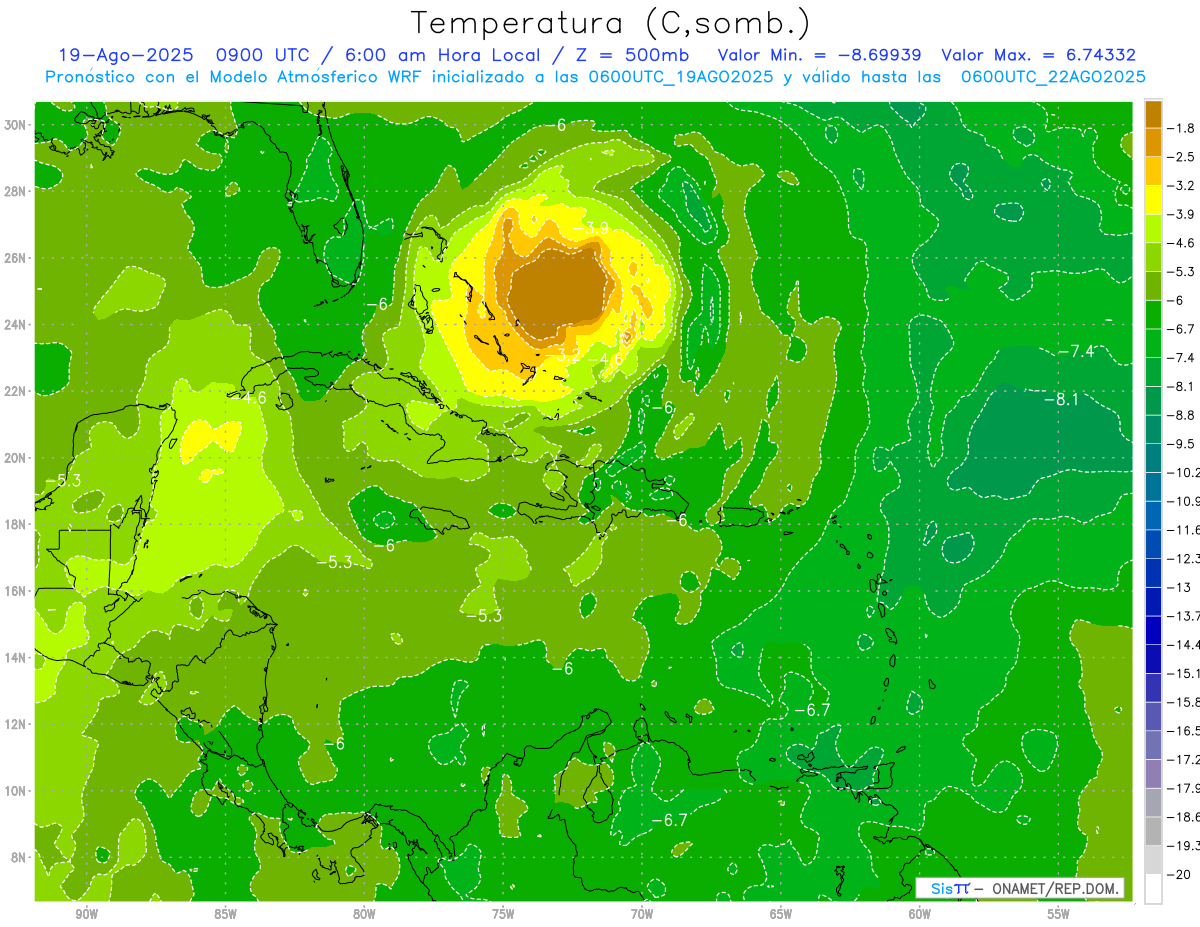
Task: Pick the legend swatch between -2.5 and -3.2
Action: (x=1153, y=171)
